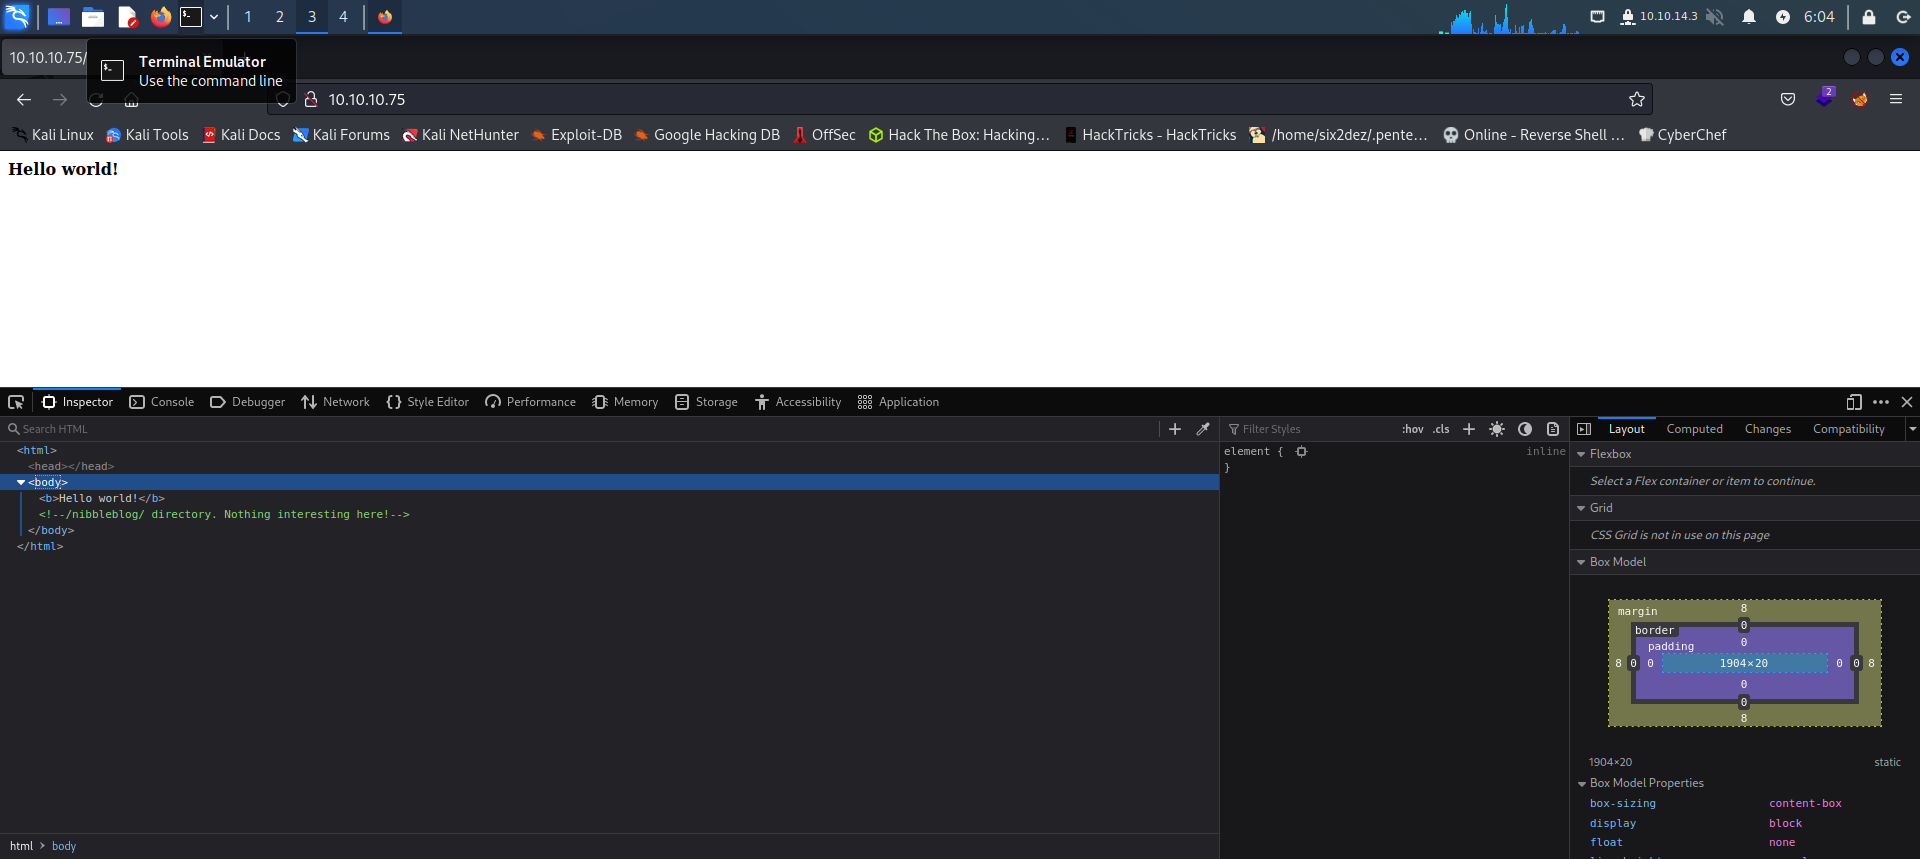Click the insecure connection padlock icon
The width and height of the screenshot is (1920, 859).
311,99
